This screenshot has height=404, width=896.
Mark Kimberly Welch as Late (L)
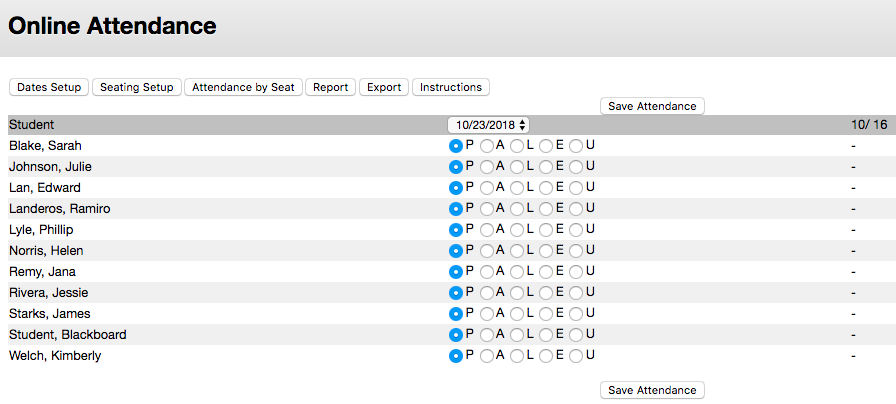517,356
